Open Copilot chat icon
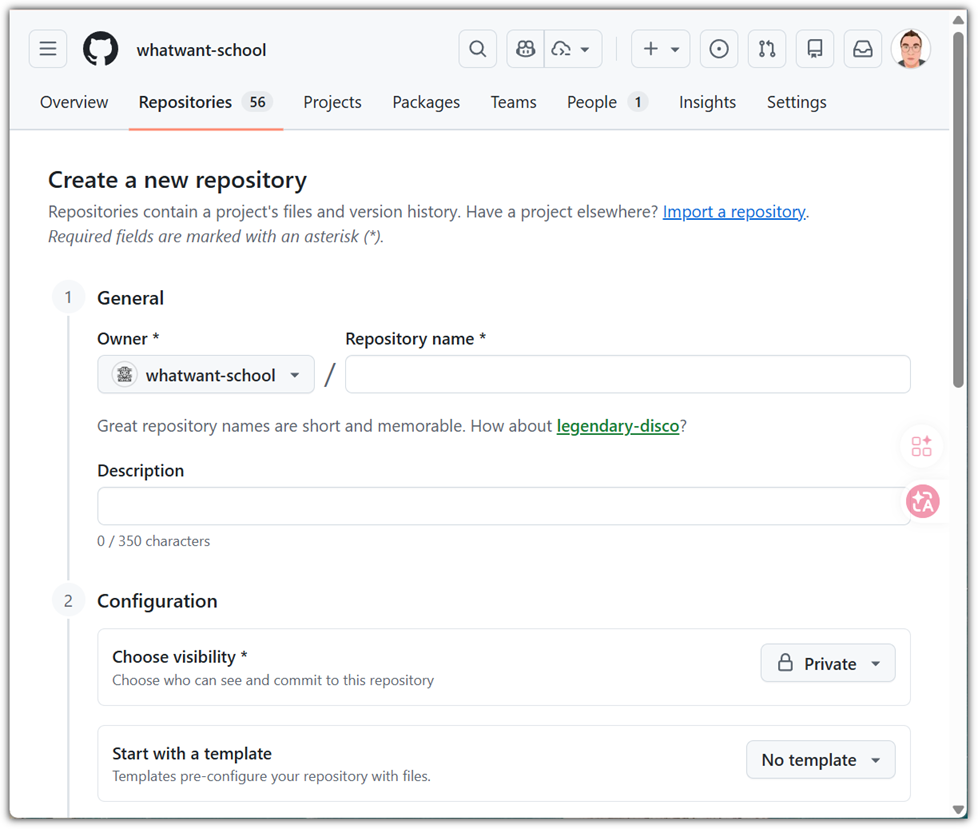This screenshot has height=829, width=978. pyautogui.click(x=526, y=49)
